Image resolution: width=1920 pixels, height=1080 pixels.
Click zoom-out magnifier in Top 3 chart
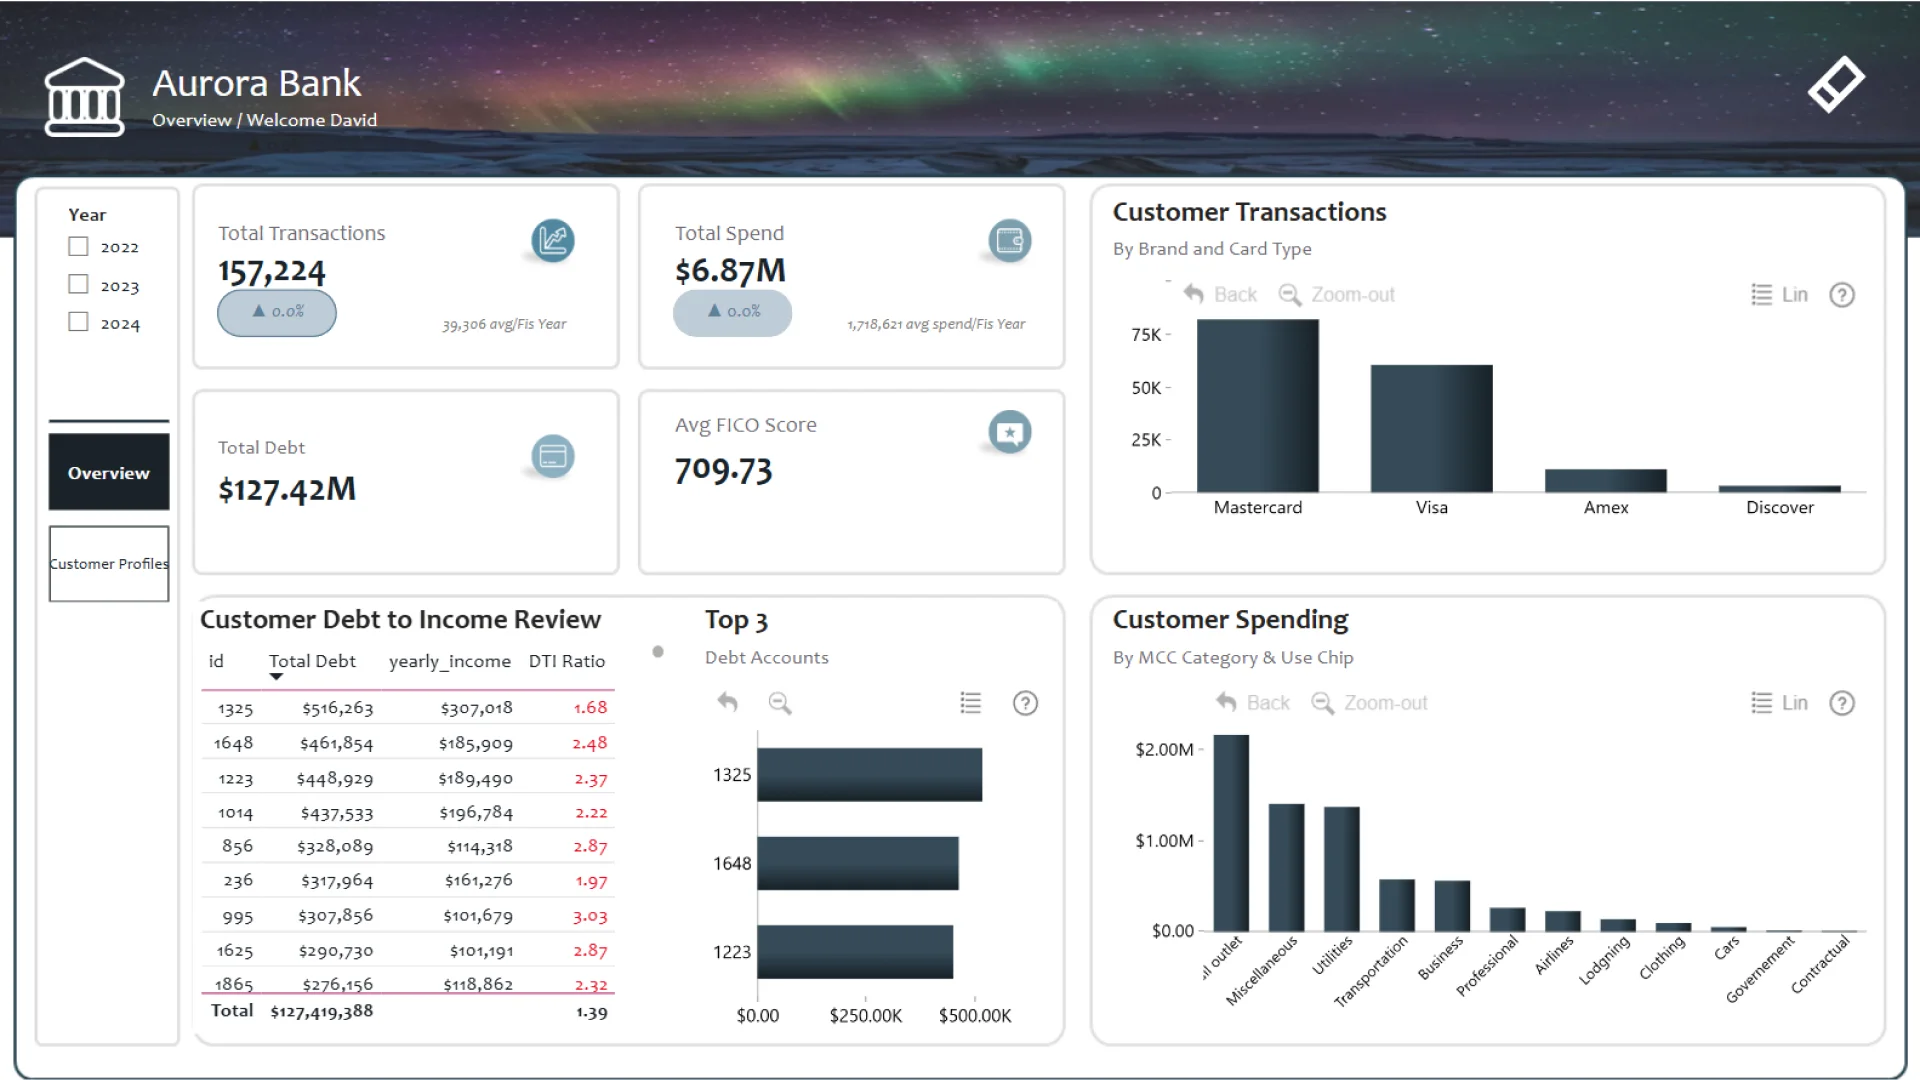click(x=780, y=703)
